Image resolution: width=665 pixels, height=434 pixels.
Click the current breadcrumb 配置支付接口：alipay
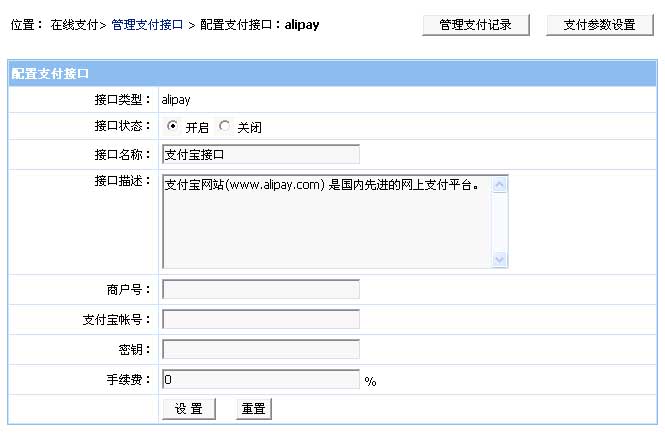coord(260,25)
